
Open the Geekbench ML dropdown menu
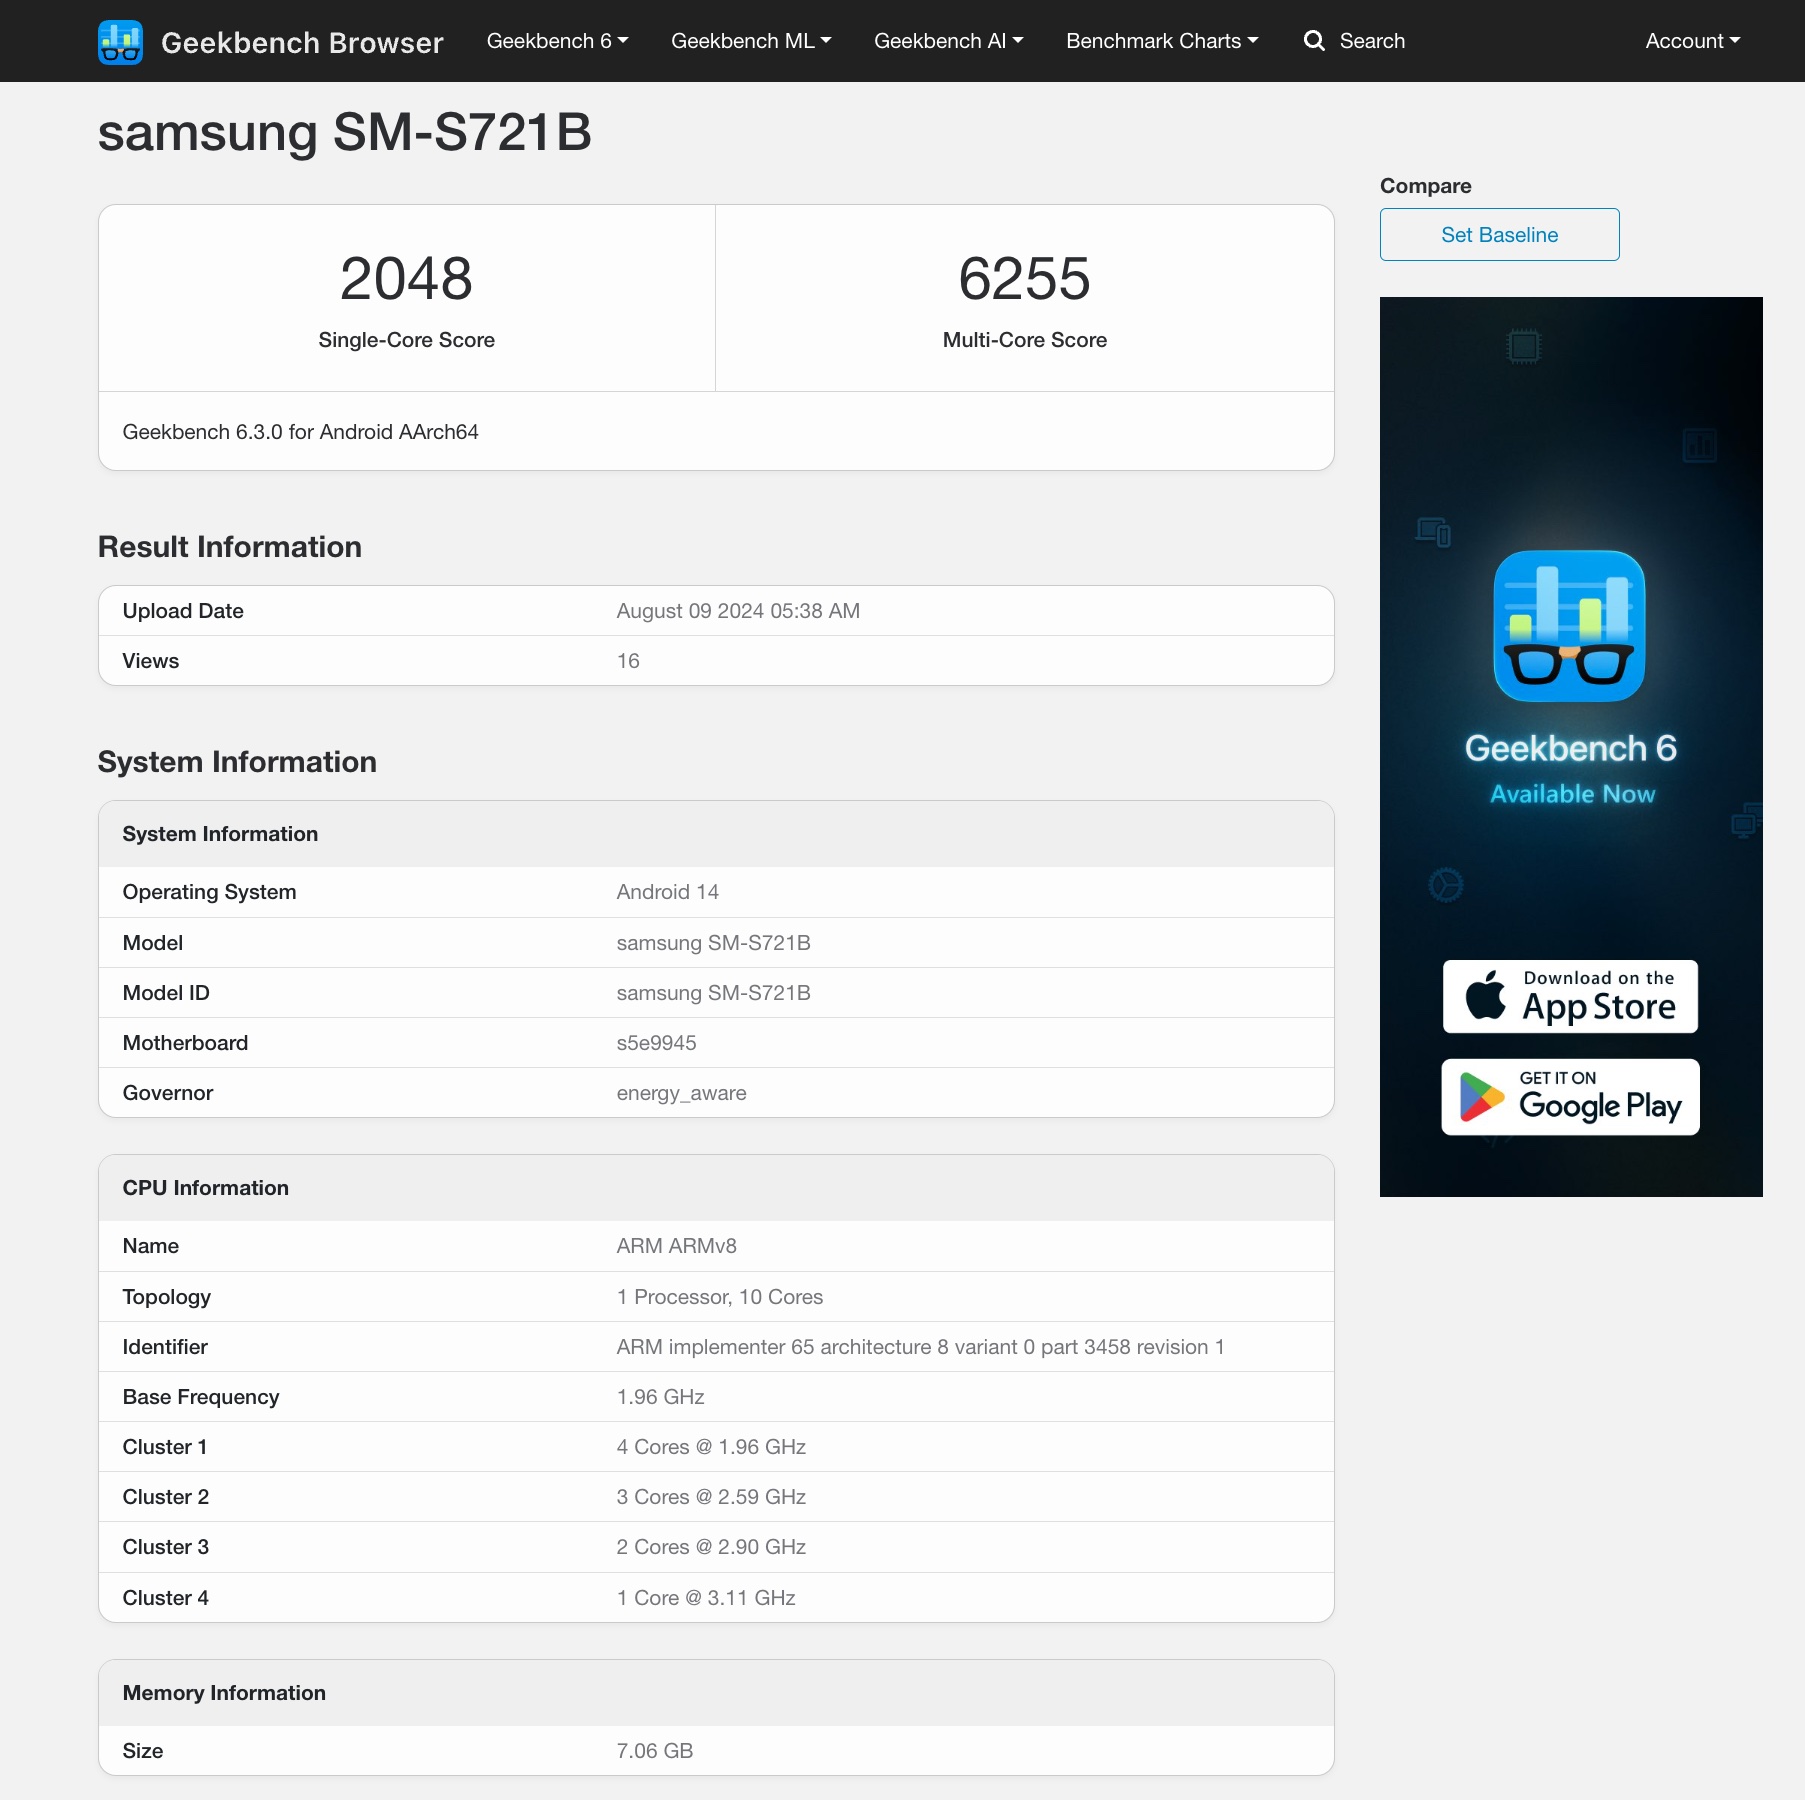751,41
